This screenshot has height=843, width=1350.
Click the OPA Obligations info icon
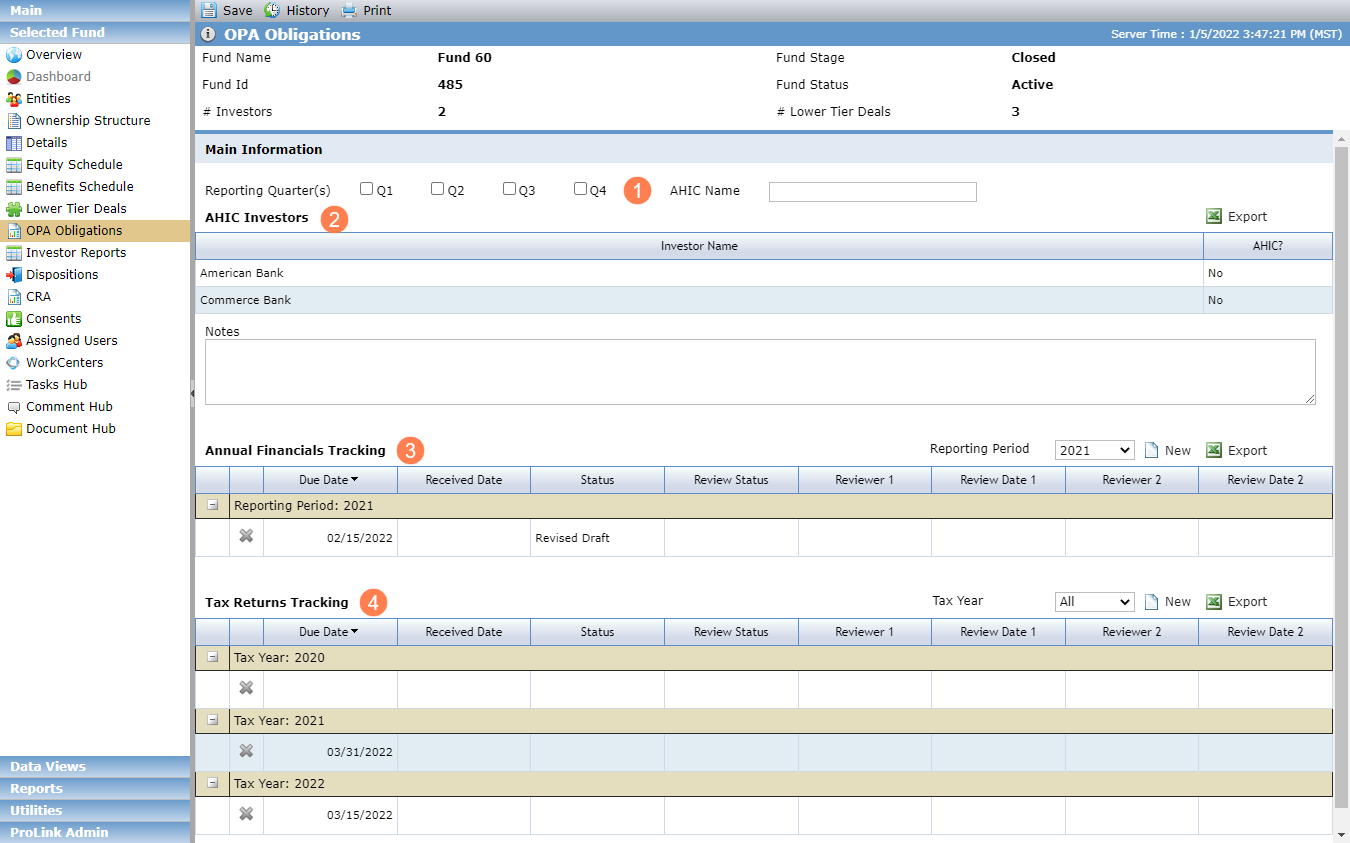pyautogui.click(x=208, y=34)
